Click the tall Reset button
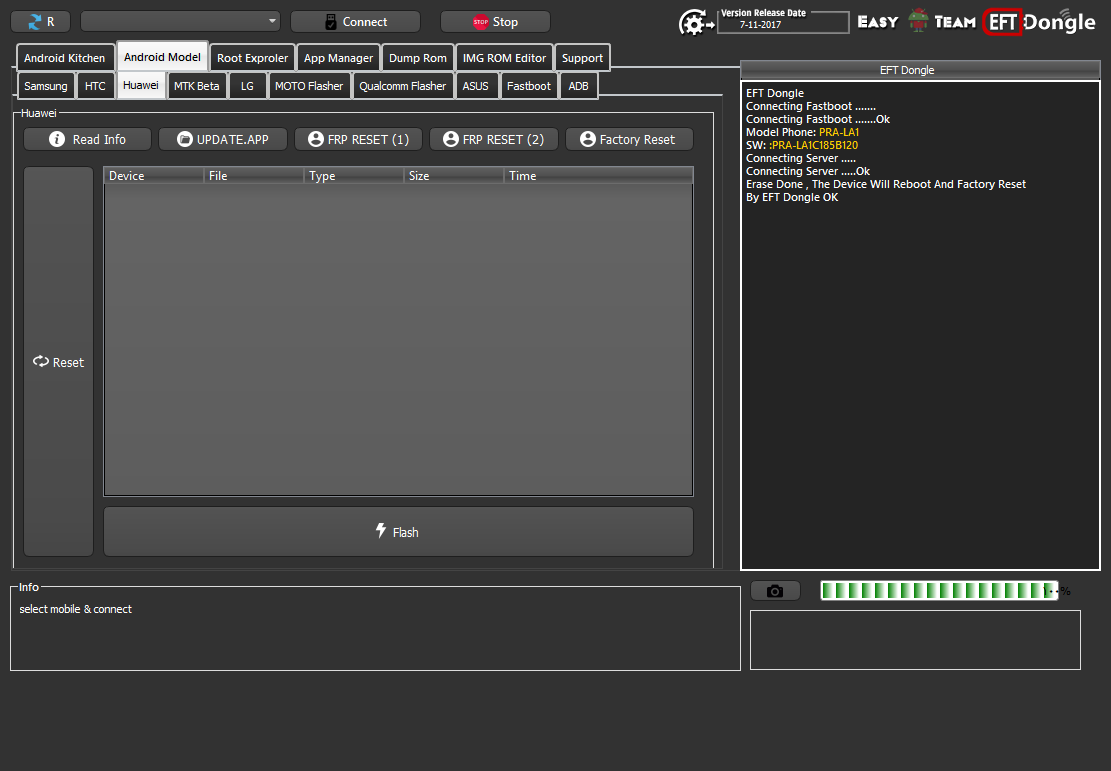The height and width of the screenshot is (771, 1111). click(59, 362)
